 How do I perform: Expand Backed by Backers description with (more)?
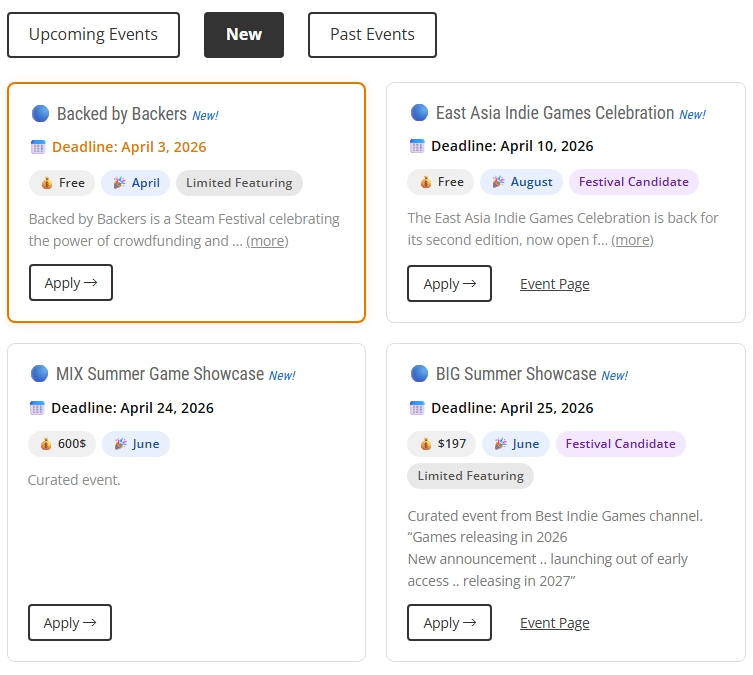(x=267, y=241)
